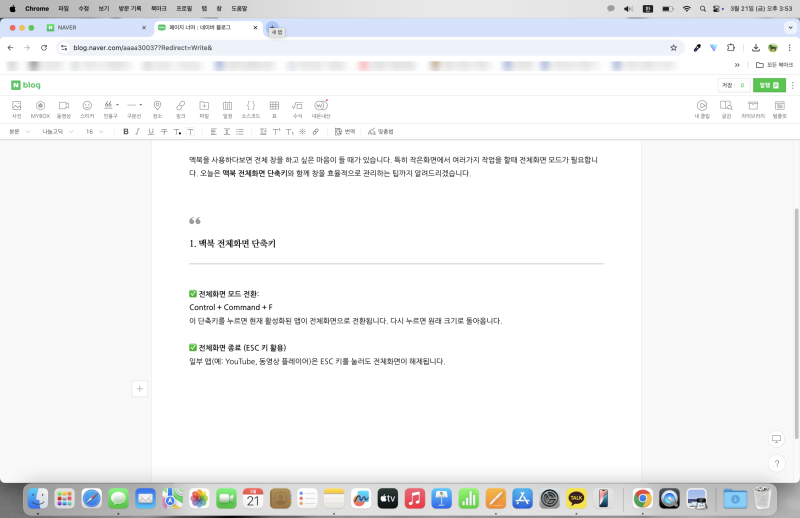The height and width of the screenshot is (518, 800).
Task: Open KakaoTalk from the Dock
Action: coord(576,499)
